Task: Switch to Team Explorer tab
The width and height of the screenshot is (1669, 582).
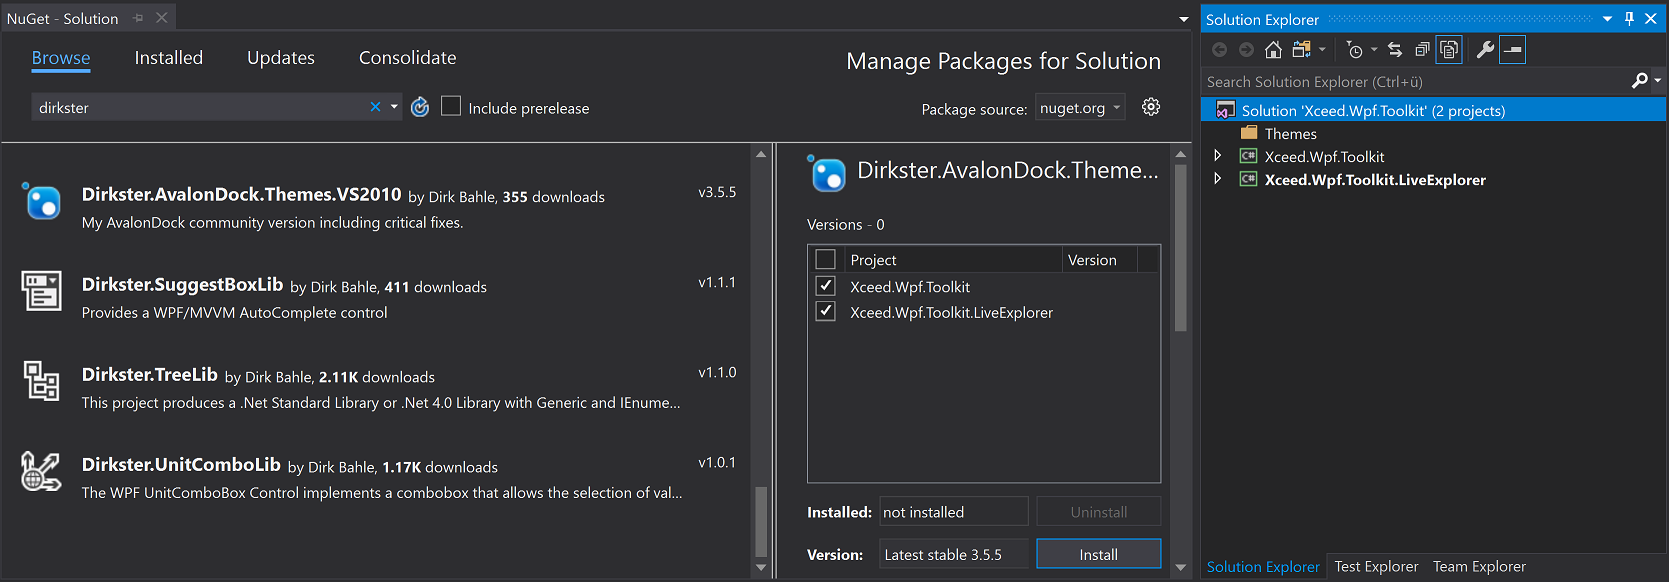Action: point(1479,566)
